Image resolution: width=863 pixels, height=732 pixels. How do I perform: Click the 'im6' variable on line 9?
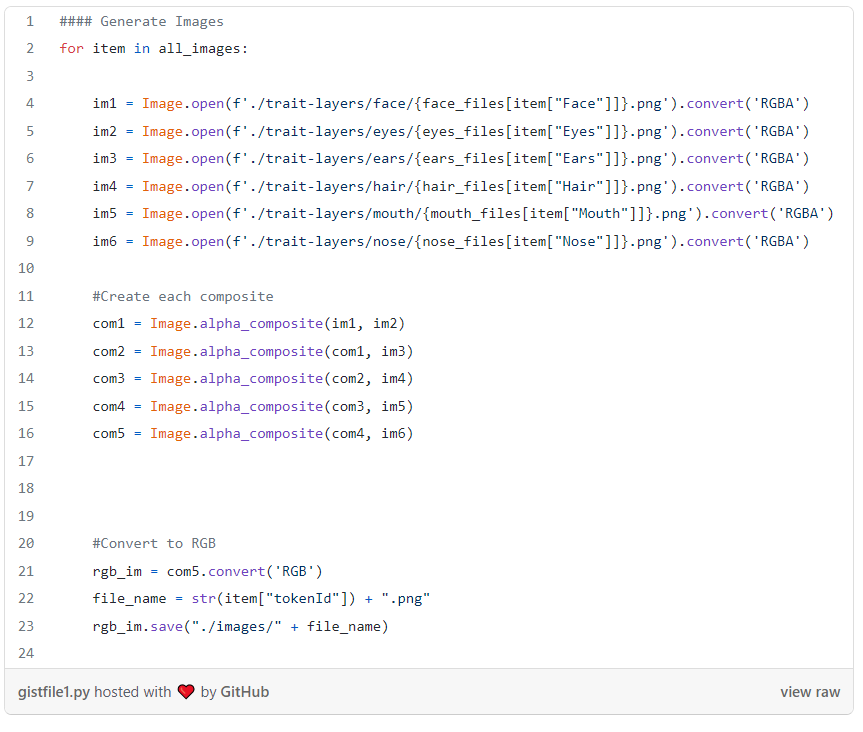pyautogui.click(x=105, y=241)
